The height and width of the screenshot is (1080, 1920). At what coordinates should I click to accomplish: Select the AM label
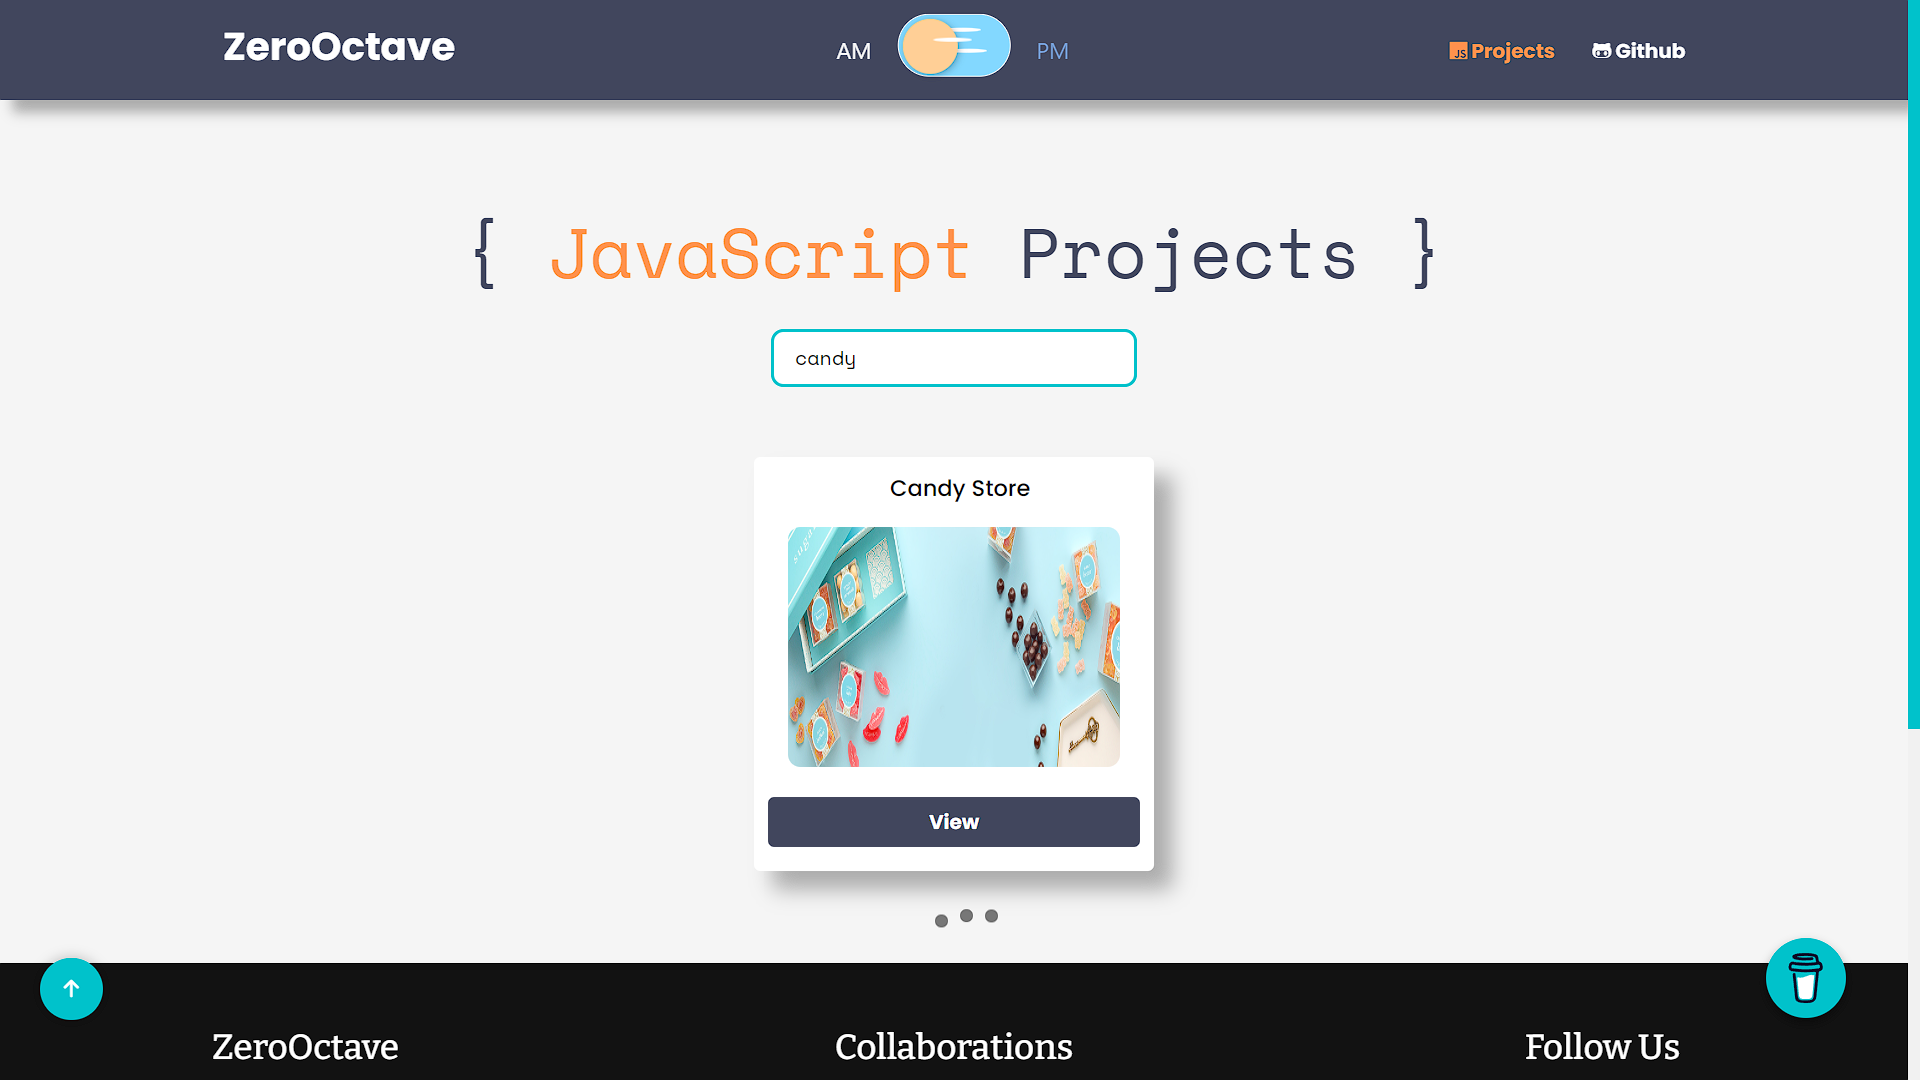(853, 51)
